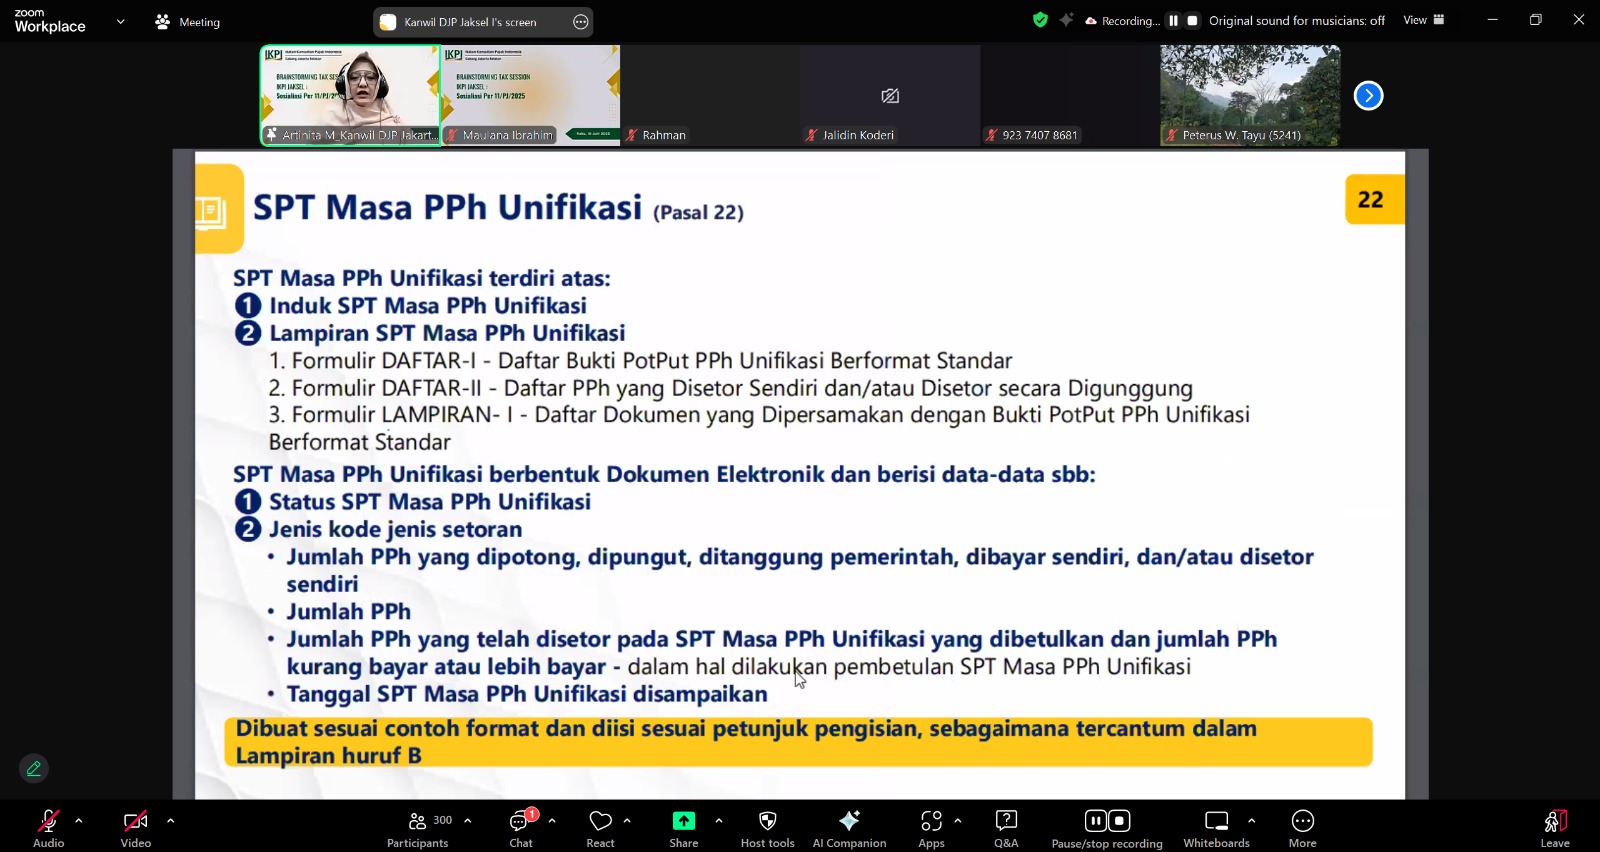Select Peterus W. Tayu's video thumbnail

pyautogui.click(x=1249, y=95)
